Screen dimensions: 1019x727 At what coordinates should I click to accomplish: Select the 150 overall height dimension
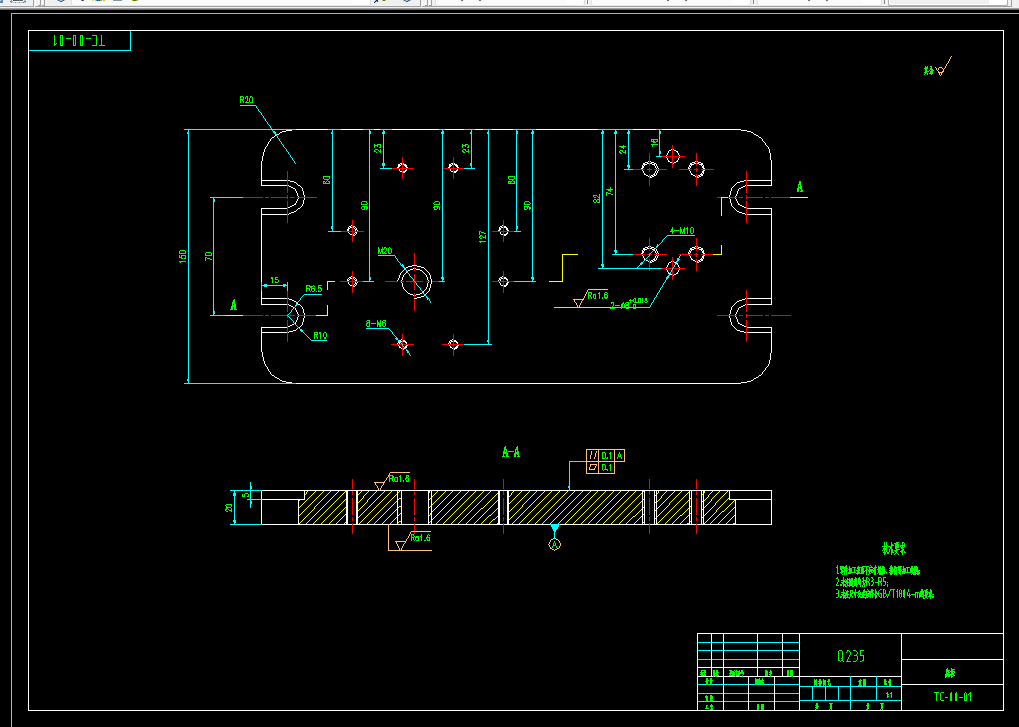click(183, 257)
